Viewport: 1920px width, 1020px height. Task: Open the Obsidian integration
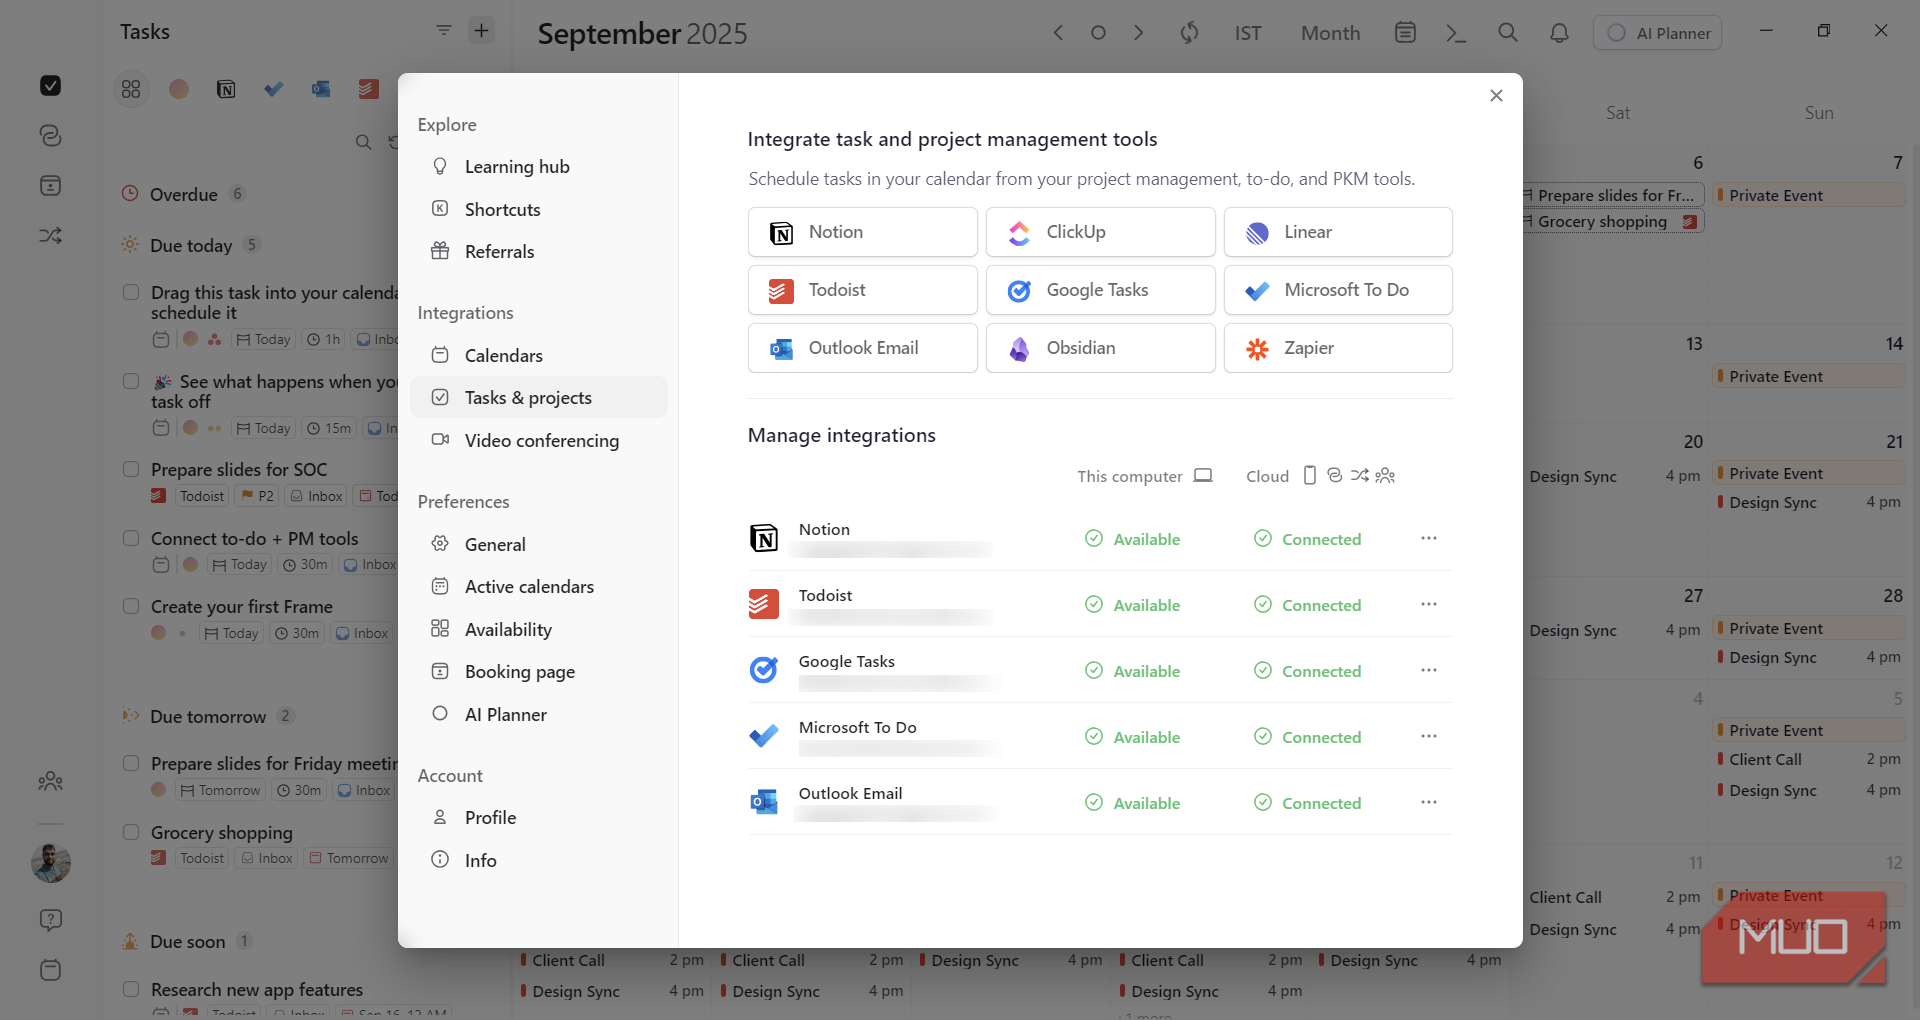1100,348
